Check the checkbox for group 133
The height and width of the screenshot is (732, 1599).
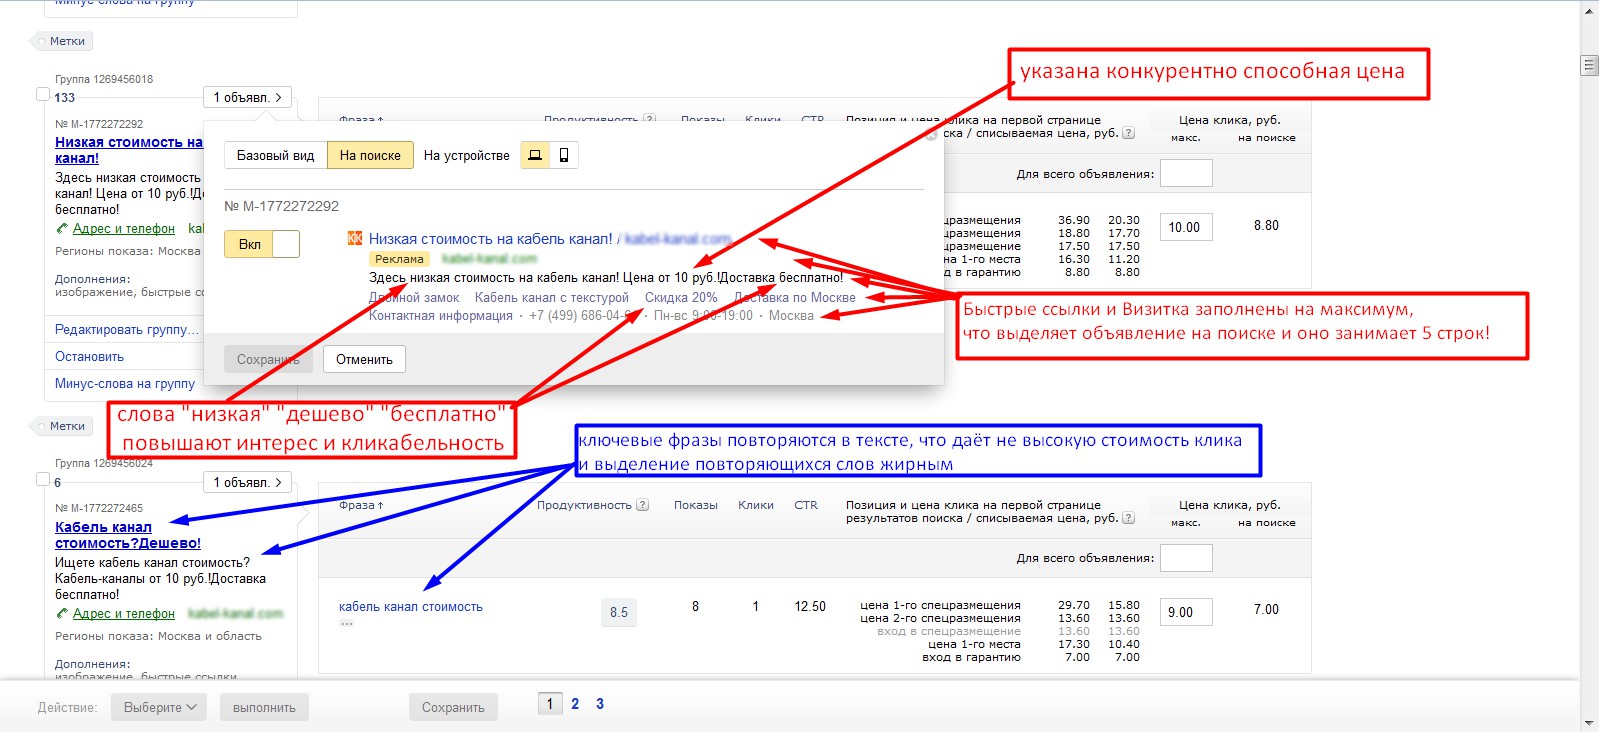43,94
